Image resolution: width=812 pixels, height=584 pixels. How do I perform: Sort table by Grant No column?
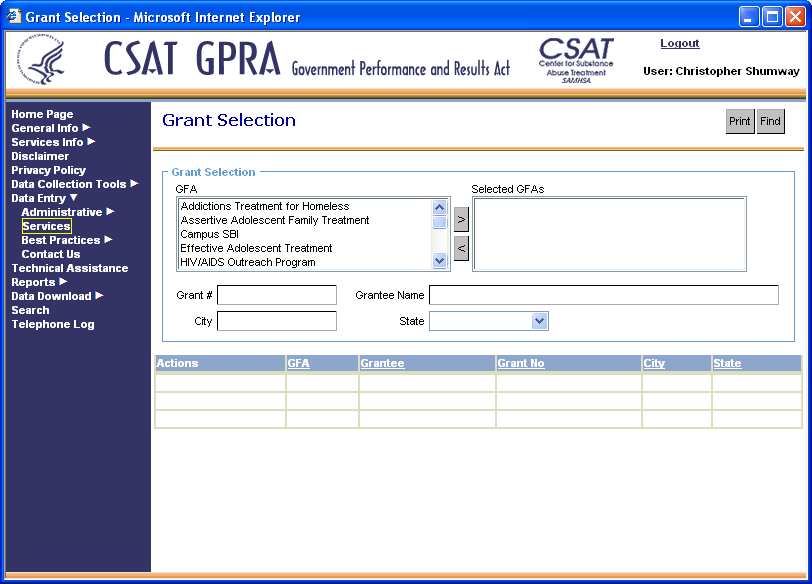(x=521, y=363)
